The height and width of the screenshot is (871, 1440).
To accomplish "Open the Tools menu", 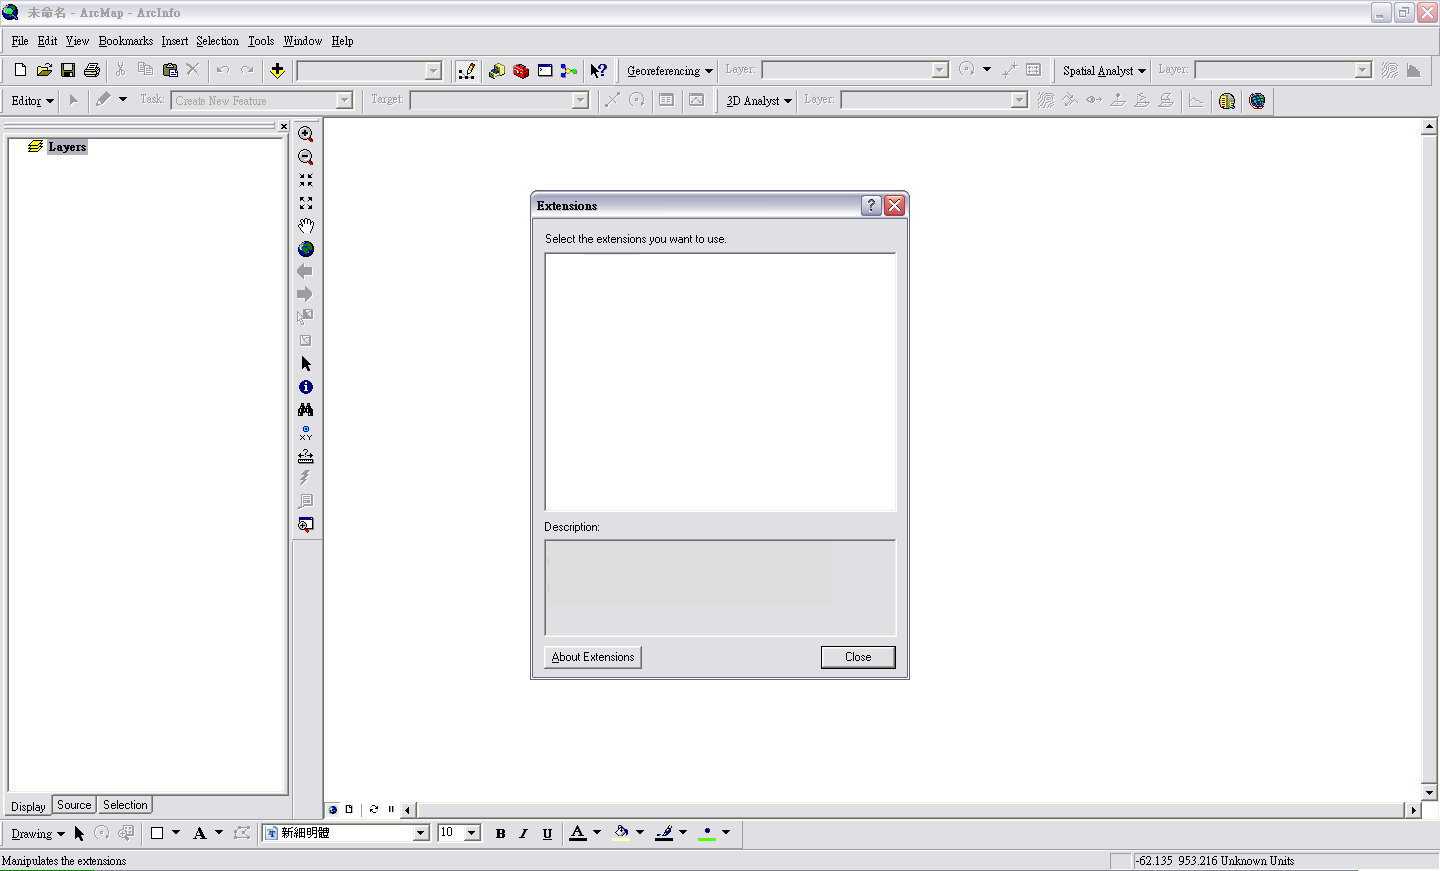I will click(261, 41).
